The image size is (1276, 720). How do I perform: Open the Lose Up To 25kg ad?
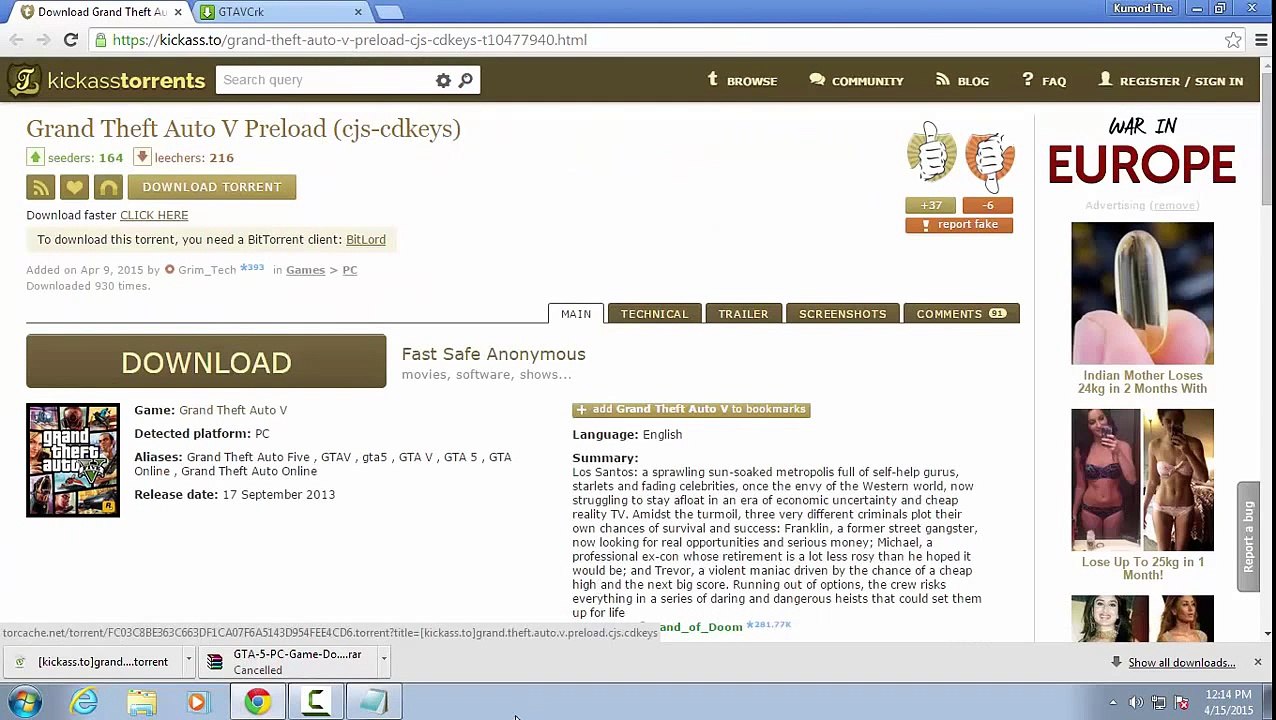click(1143, 495)
